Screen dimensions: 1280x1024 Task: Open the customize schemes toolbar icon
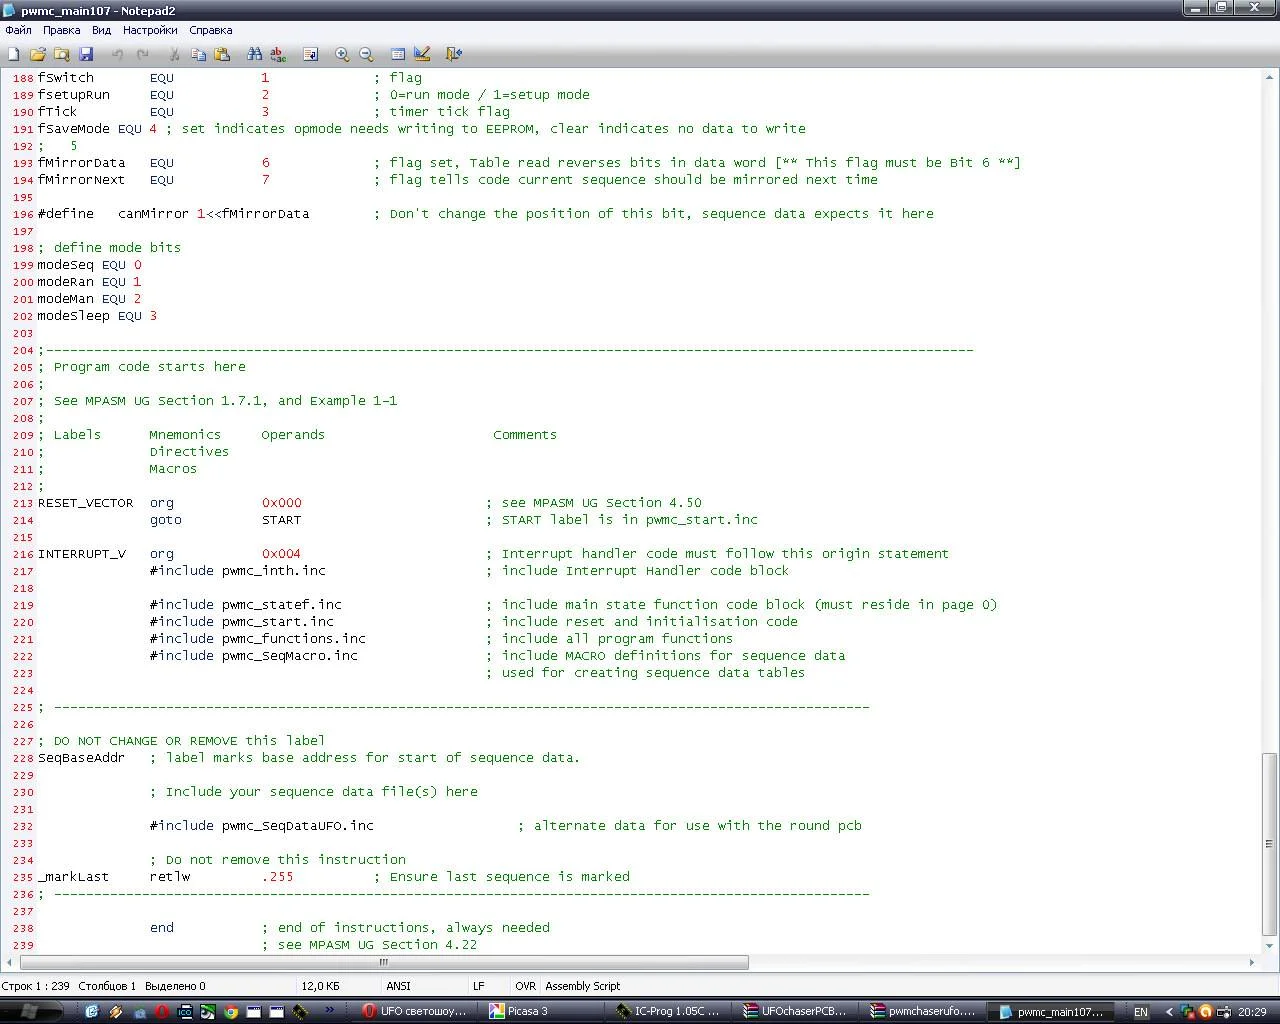[422, 54]
